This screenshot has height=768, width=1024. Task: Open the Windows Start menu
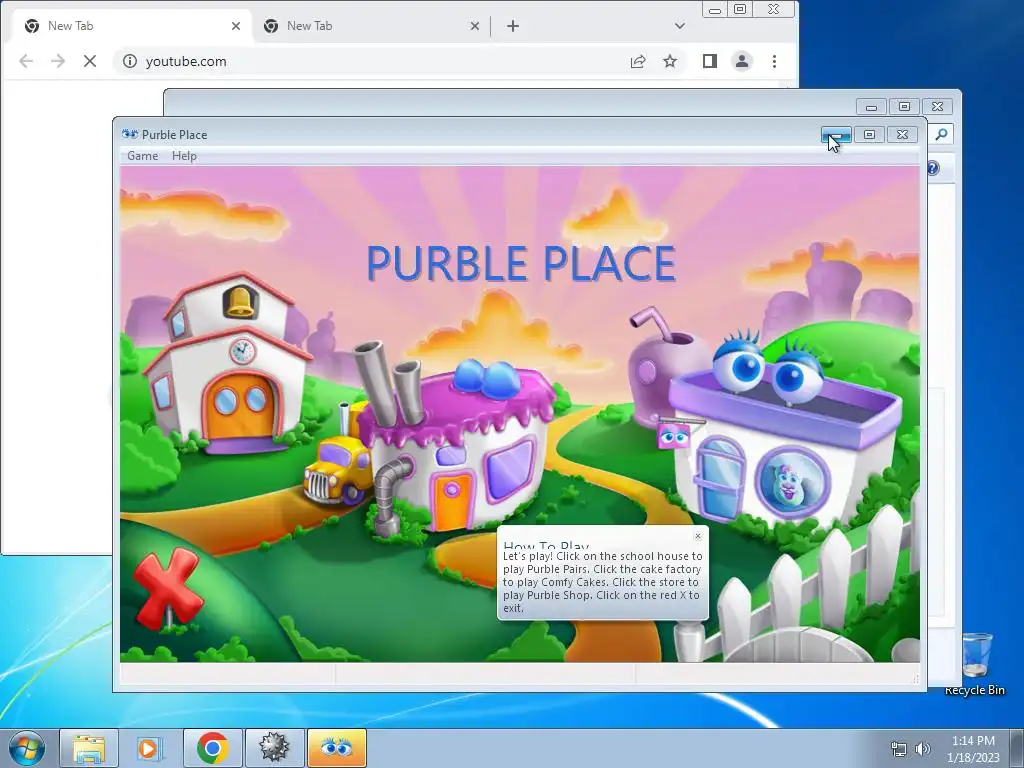pyautogui.click(x=27, y=748)
